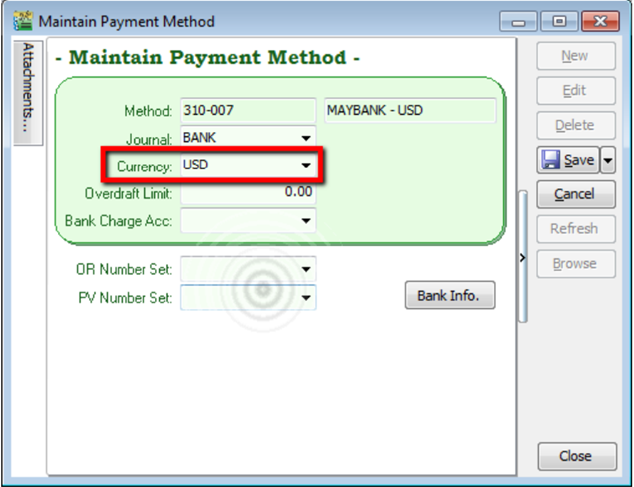Expand the Journal dropdown

pyautogui.click(x=306, y=138)
